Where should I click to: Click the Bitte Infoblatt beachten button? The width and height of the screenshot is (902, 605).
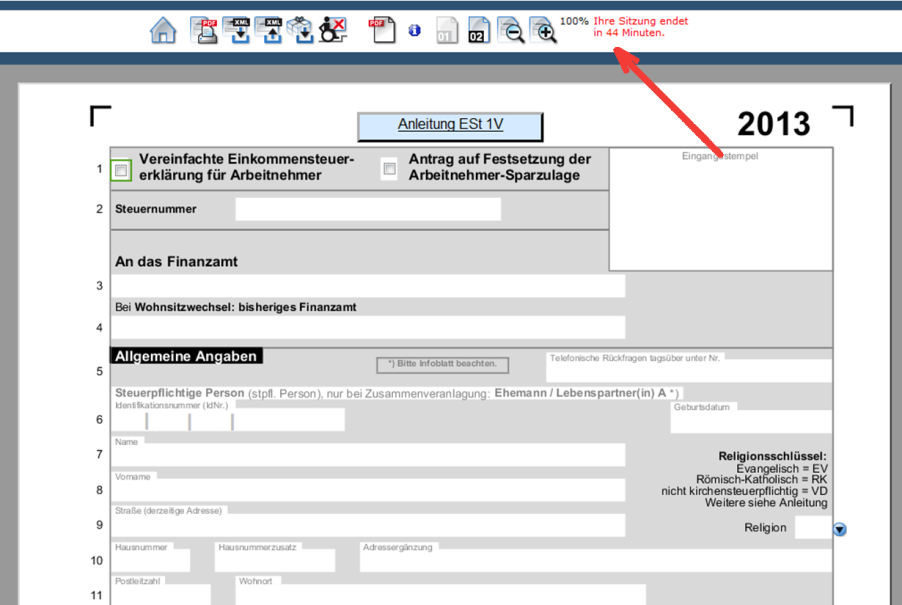(x=442, y=365)
